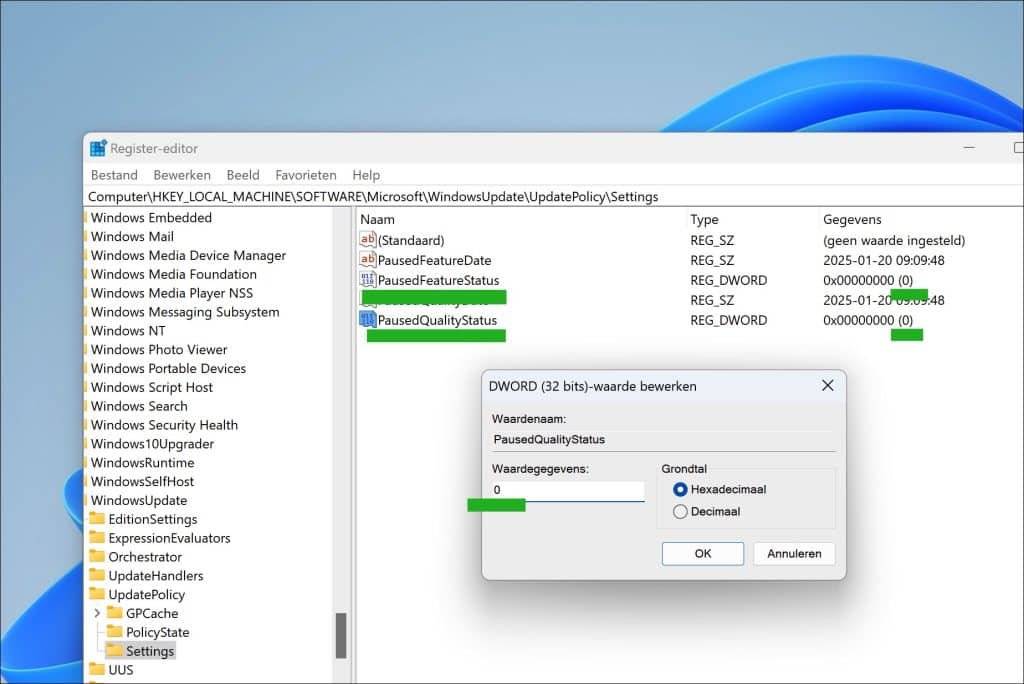Image resolution: width=1024 pixels, height=684 pixels.
Task: Select the Windows Security Health key
Action: (164, 425)
